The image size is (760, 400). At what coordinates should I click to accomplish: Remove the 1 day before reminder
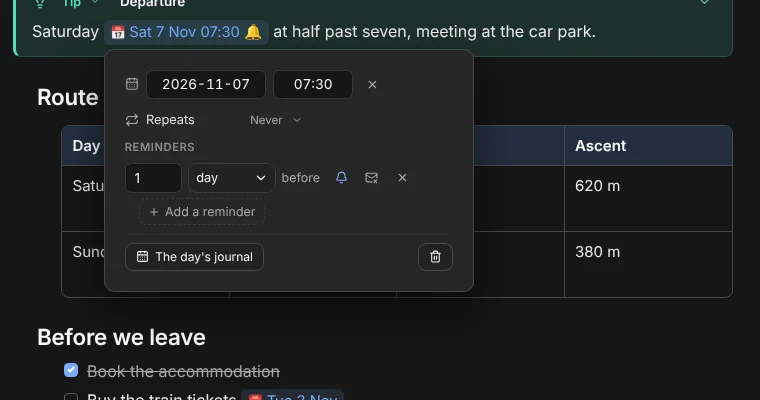[x=402, y=177]
